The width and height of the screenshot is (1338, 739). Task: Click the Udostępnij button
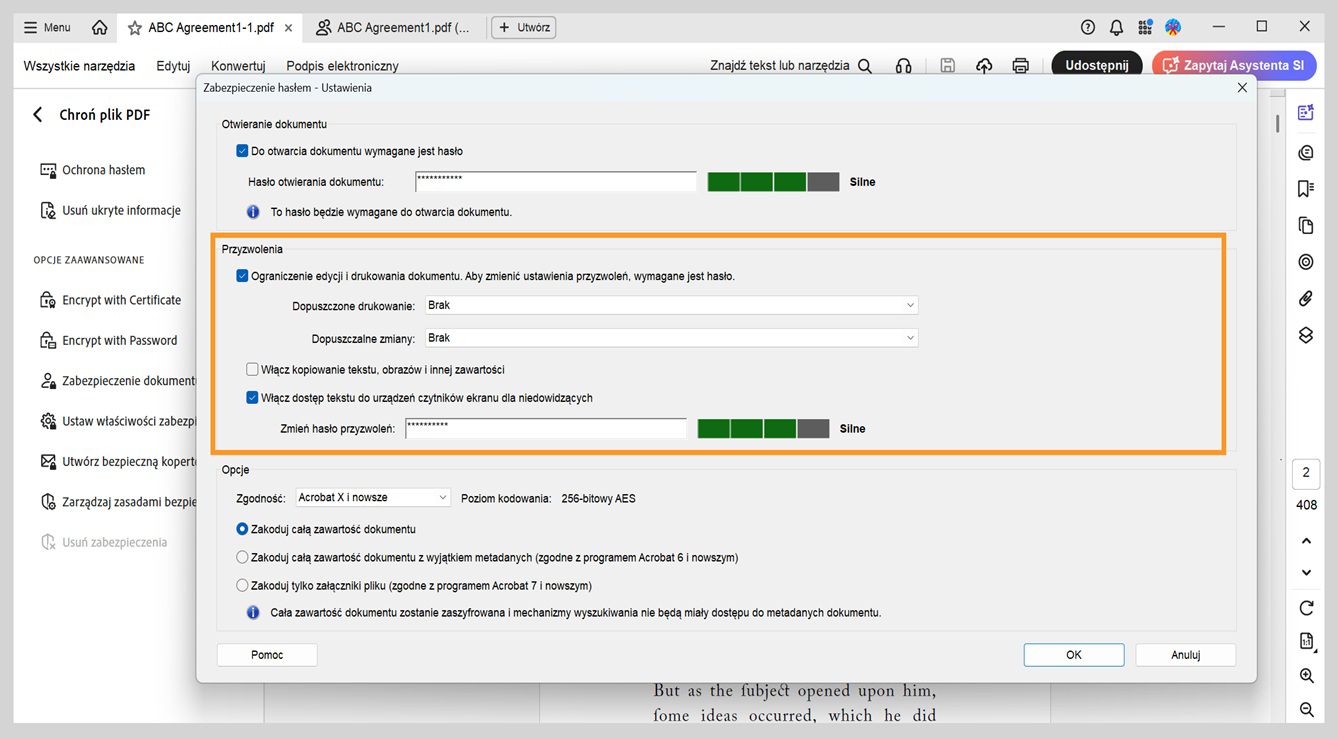pos(1097,66)
